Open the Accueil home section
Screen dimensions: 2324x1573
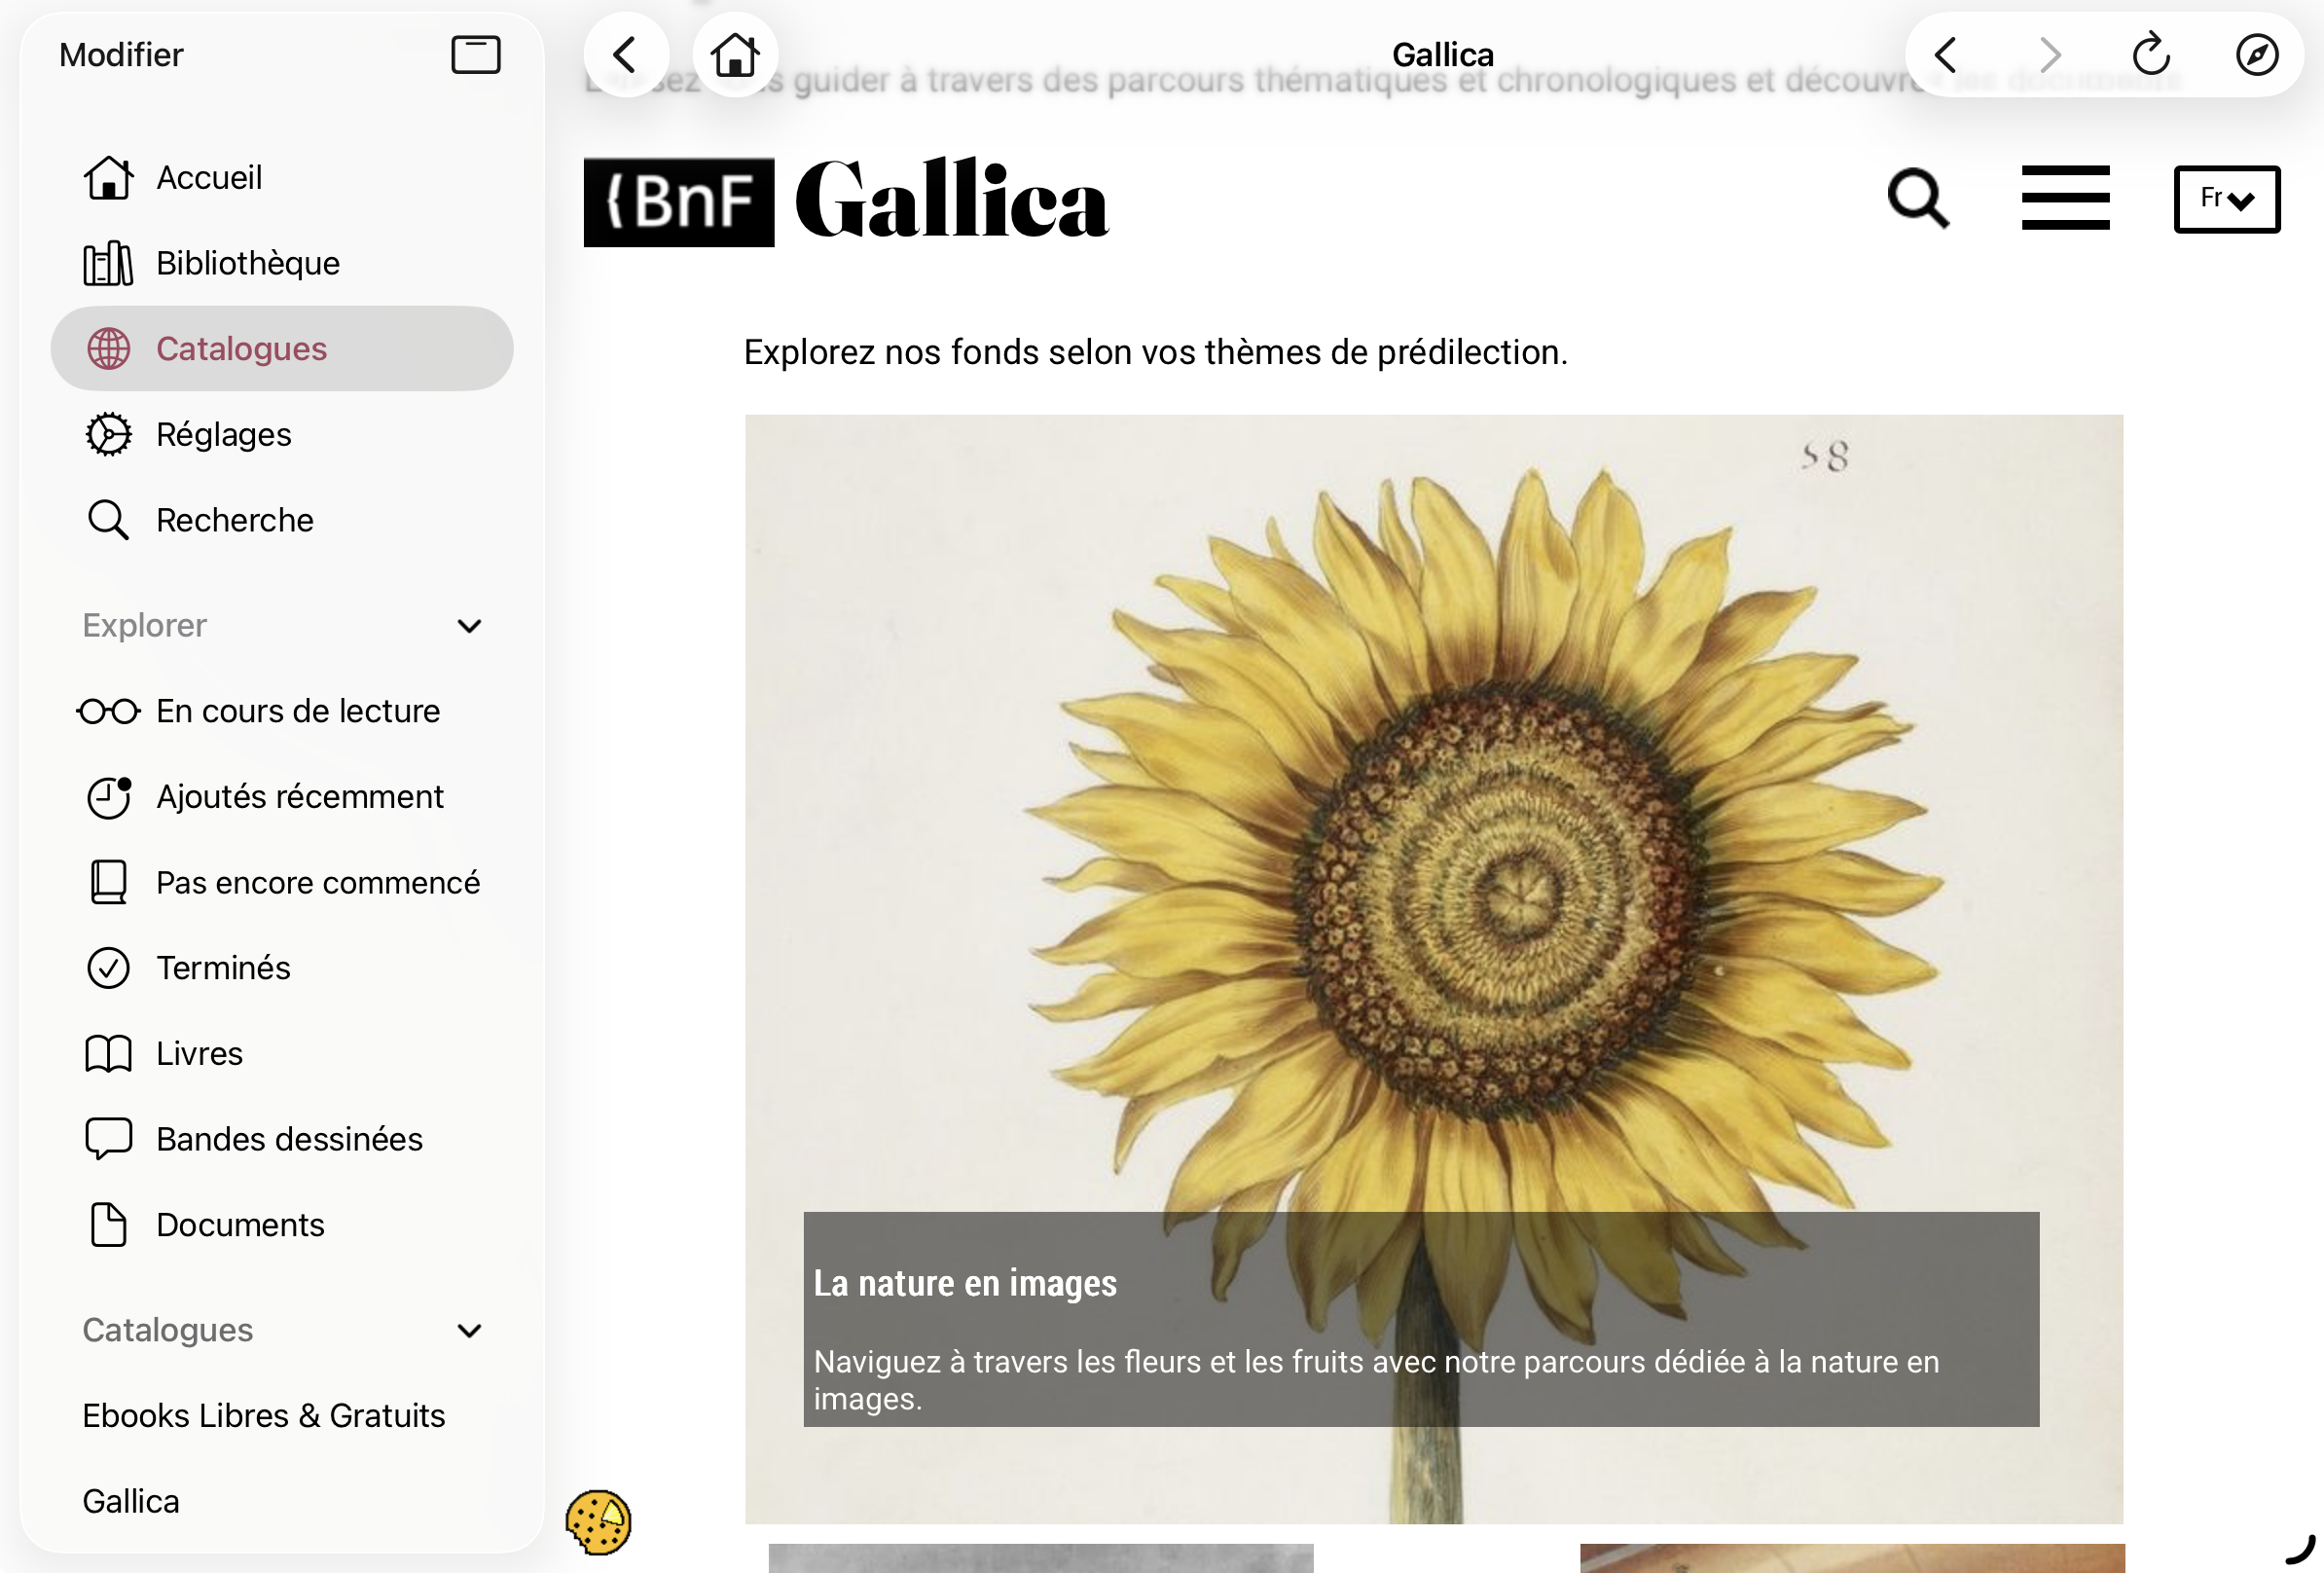point(282,177)
